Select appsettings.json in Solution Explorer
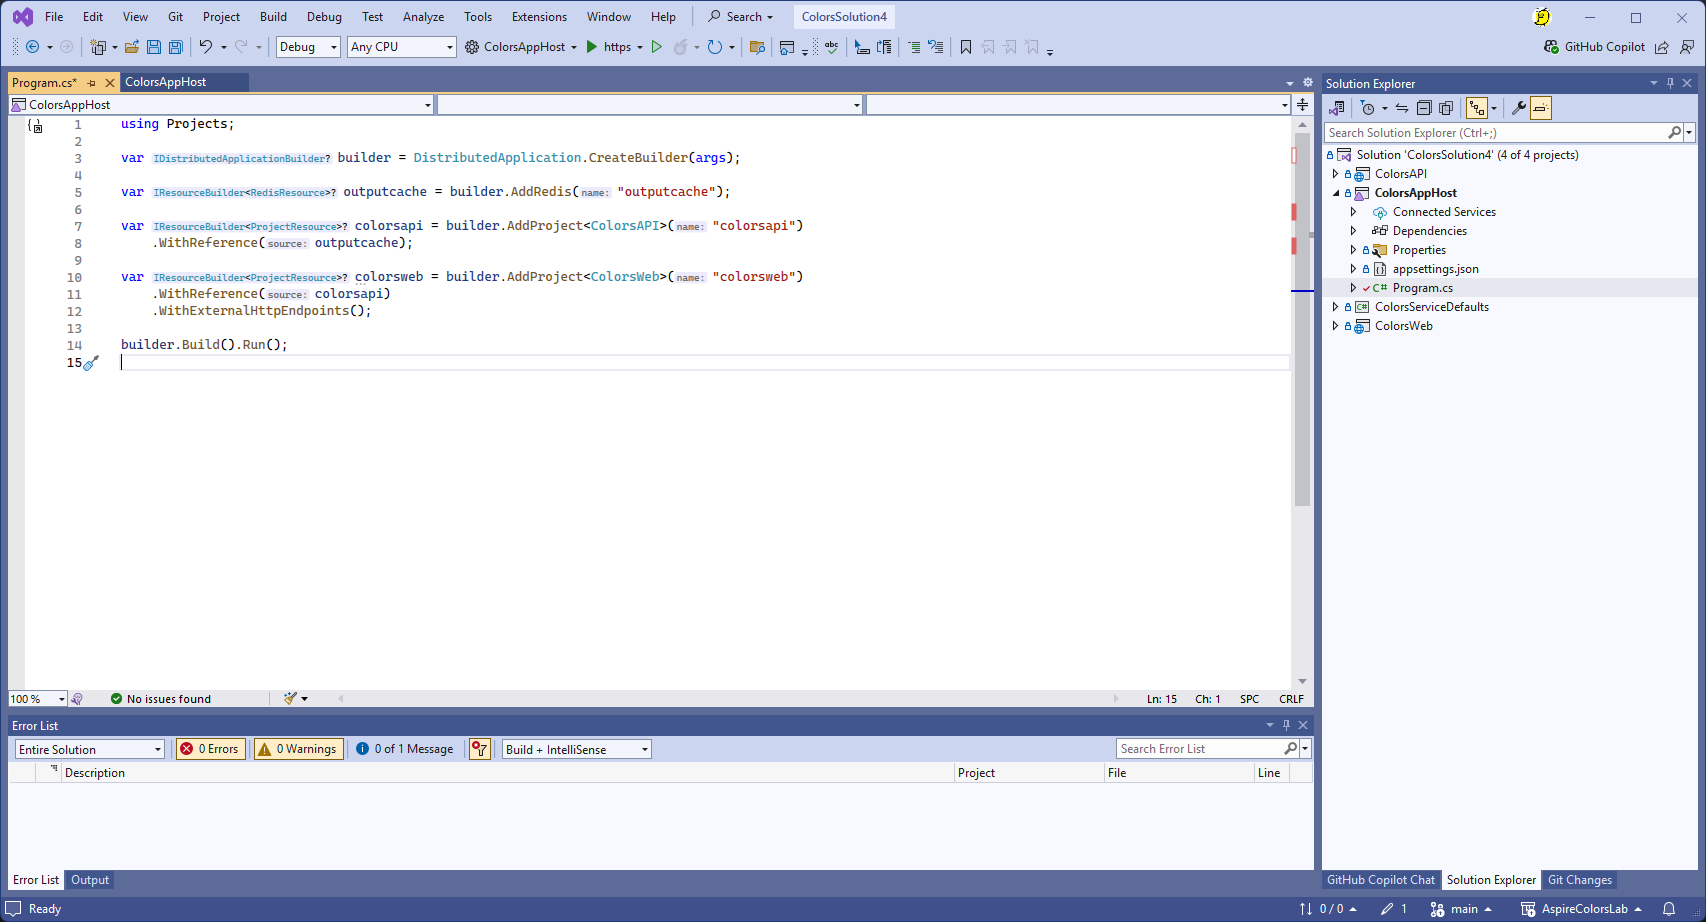 pos(1435,269)
